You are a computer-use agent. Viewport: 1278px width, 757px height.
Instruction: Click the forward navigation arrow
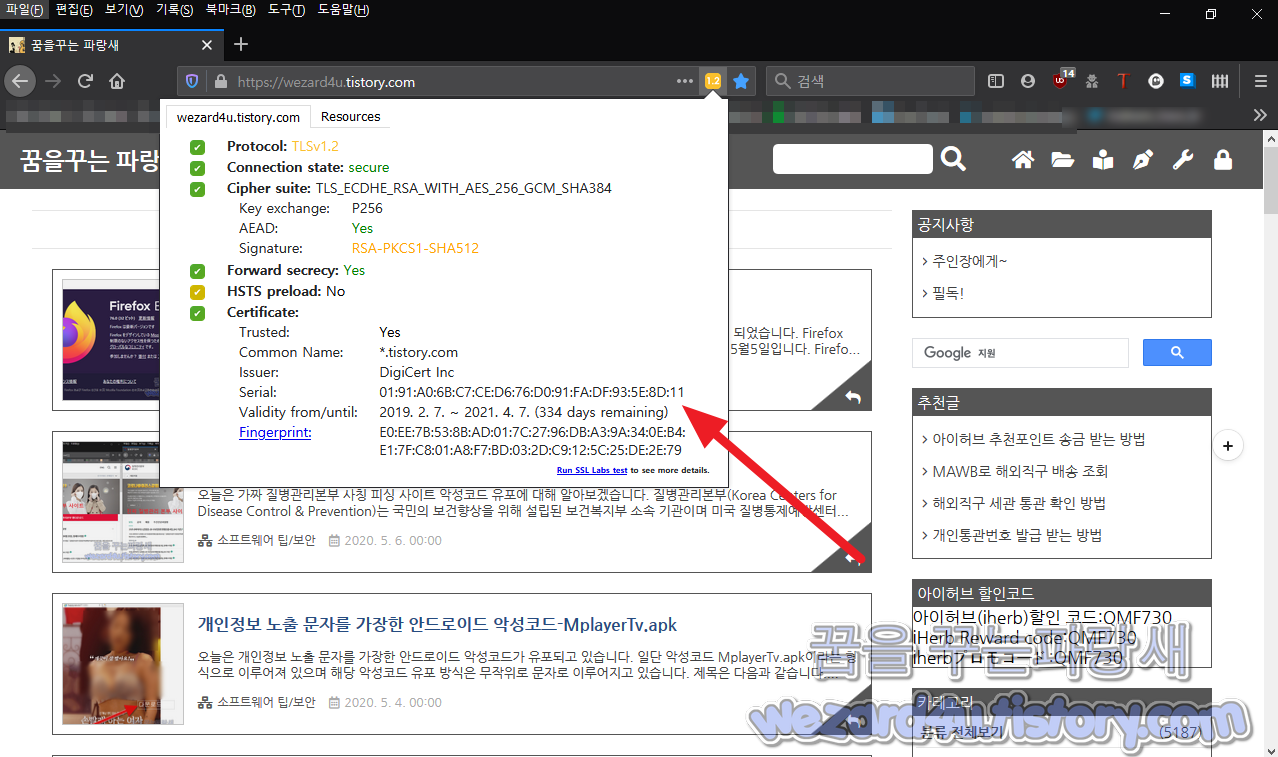click(53, 81)
